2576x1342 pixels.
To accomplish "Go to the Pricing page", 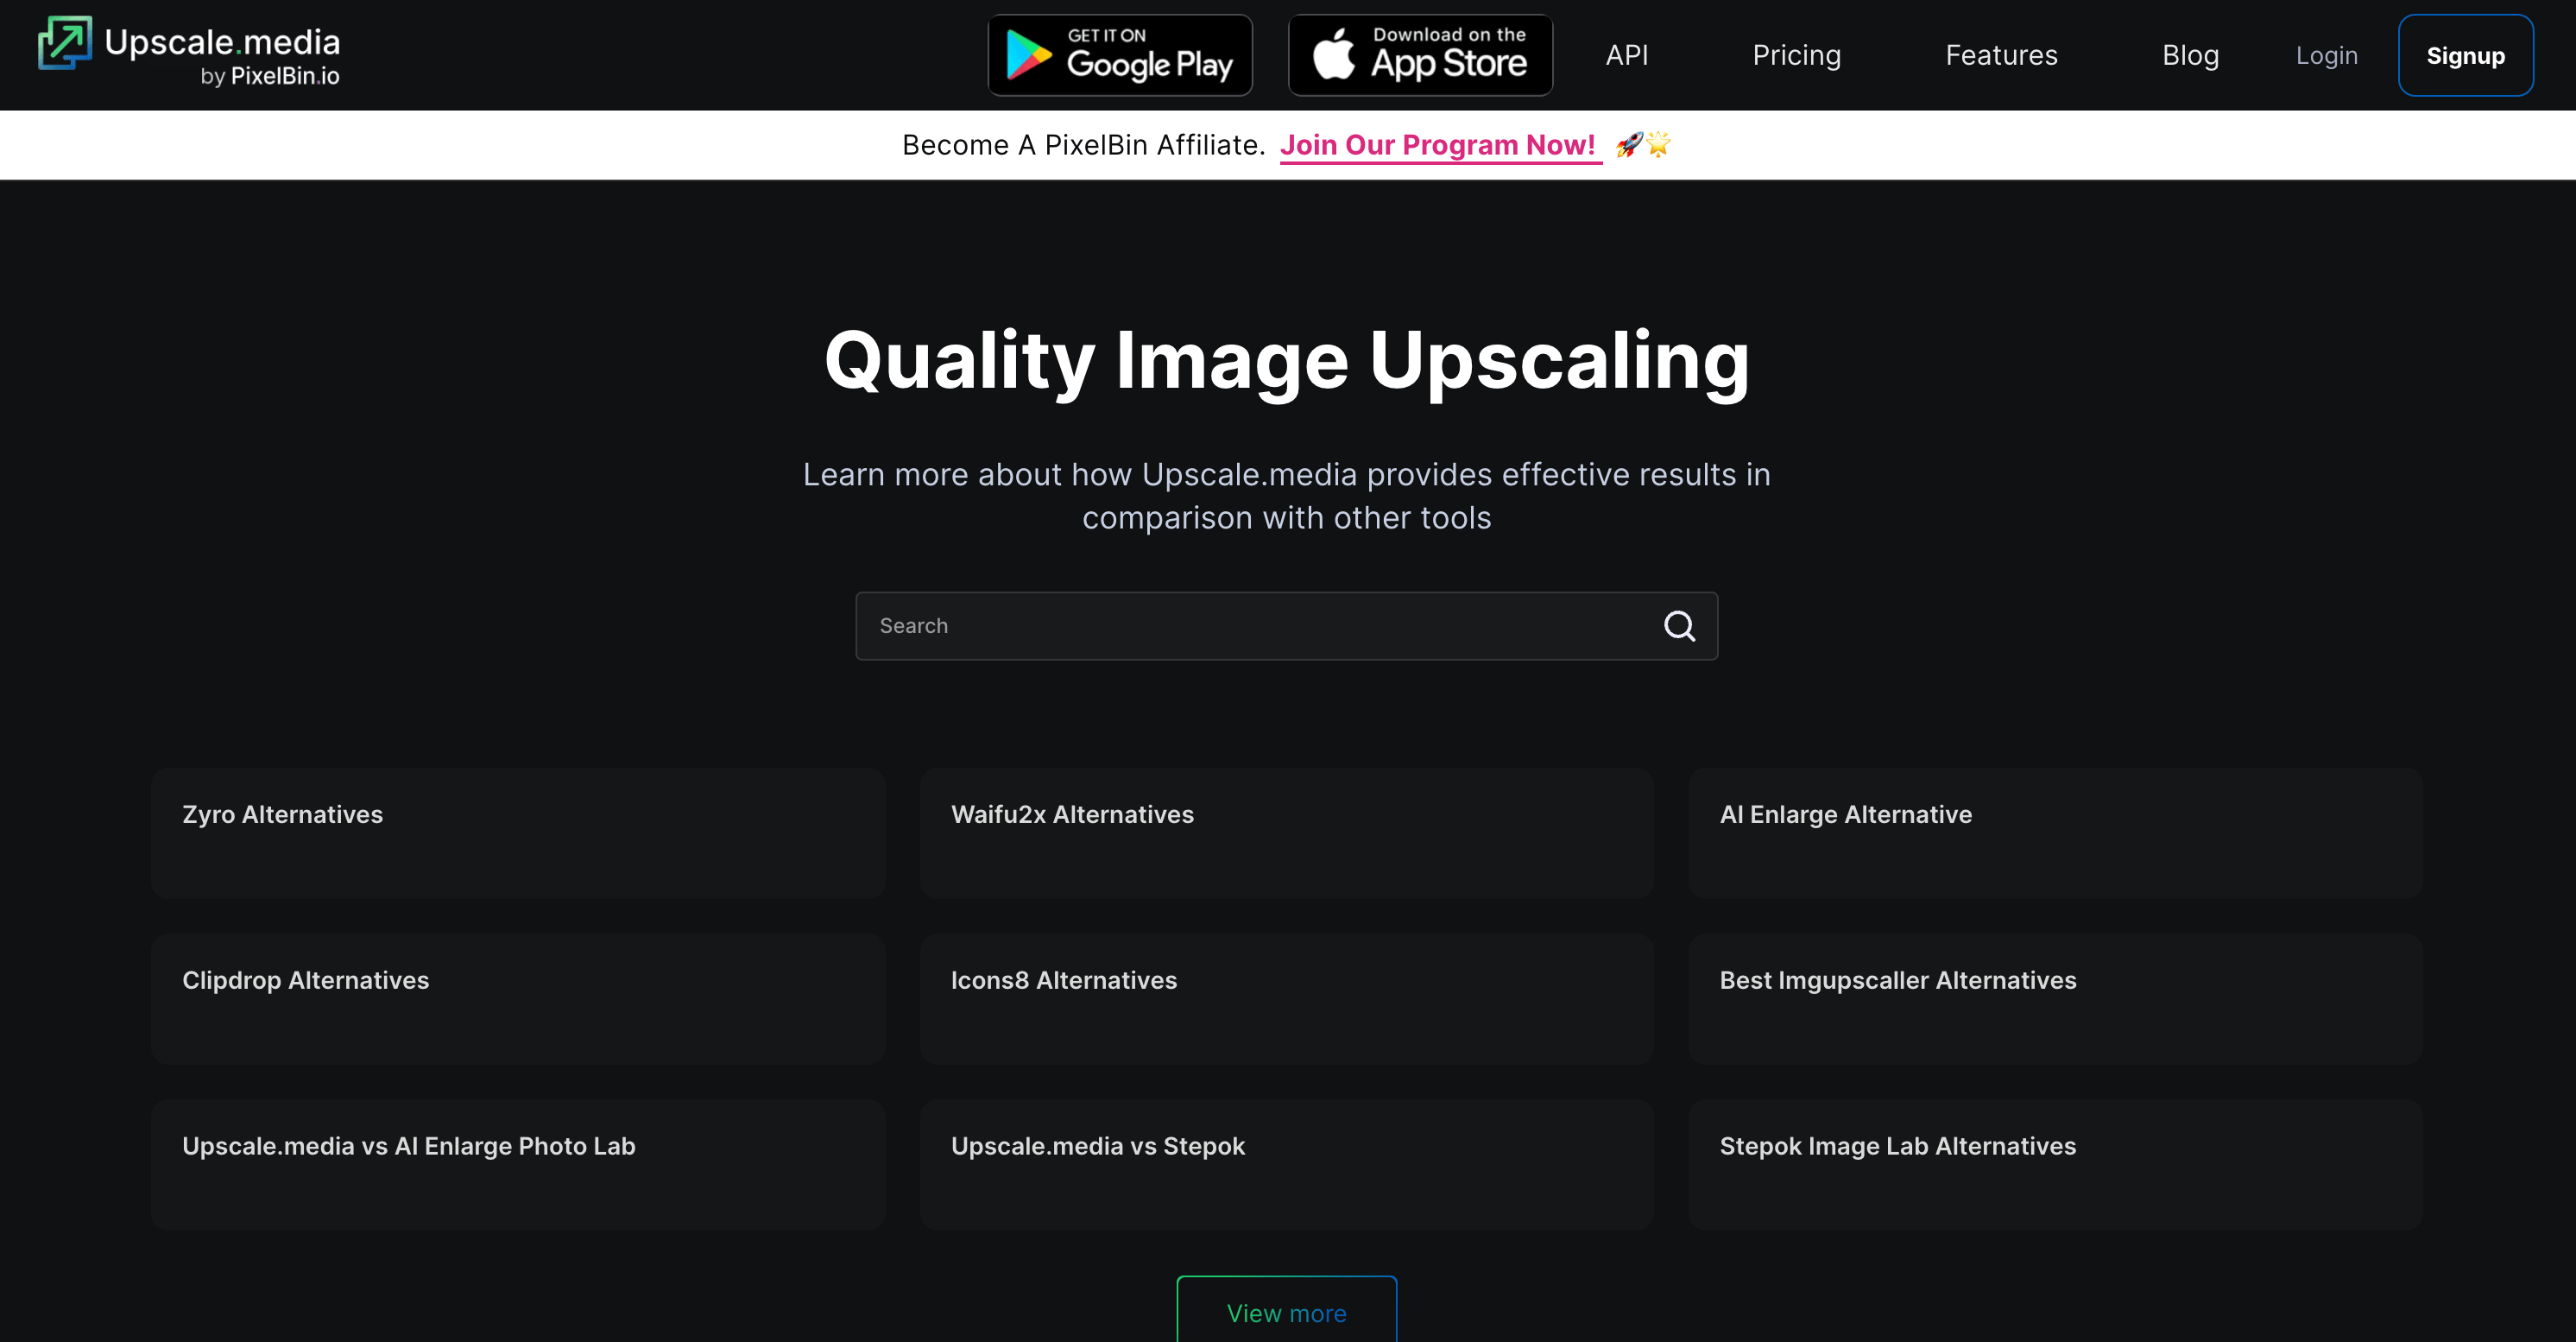I will tap(1796, 55).
